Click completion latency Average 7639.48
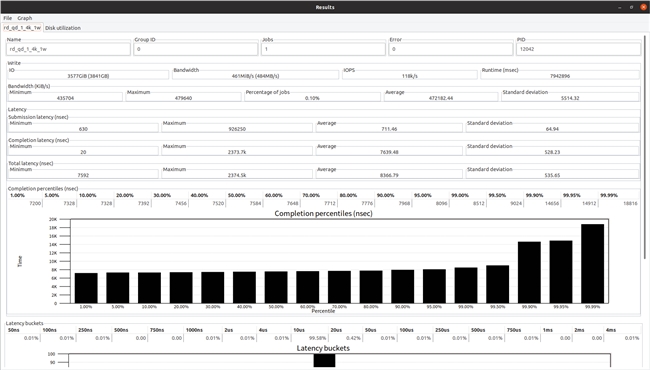 point(389,152)
